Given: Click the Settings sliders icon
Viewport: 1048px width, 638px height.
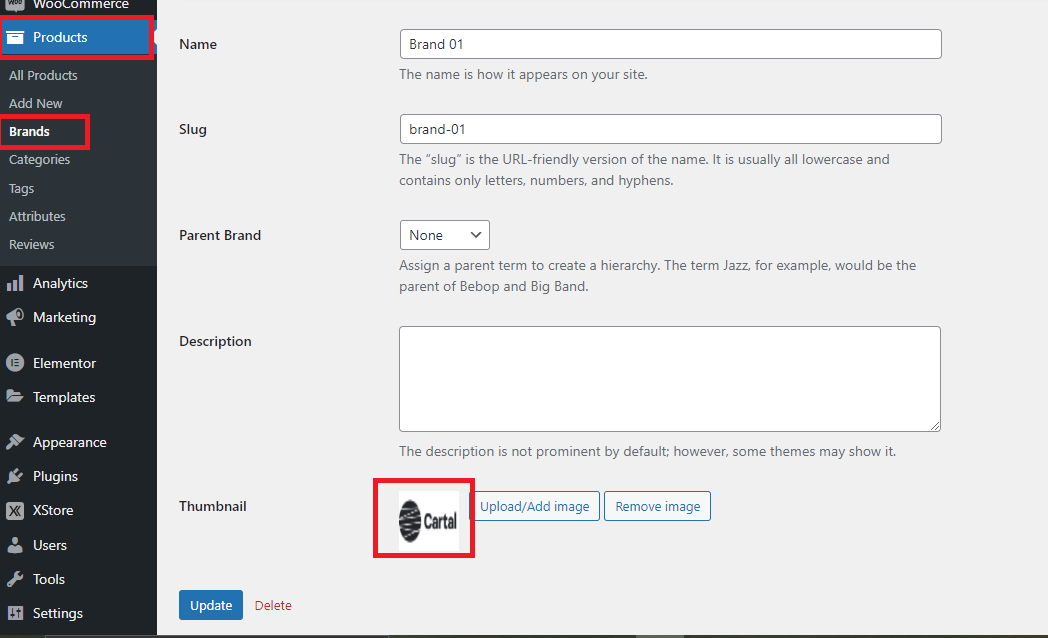Looking at the screenshot, I should (x=15, y=613).
